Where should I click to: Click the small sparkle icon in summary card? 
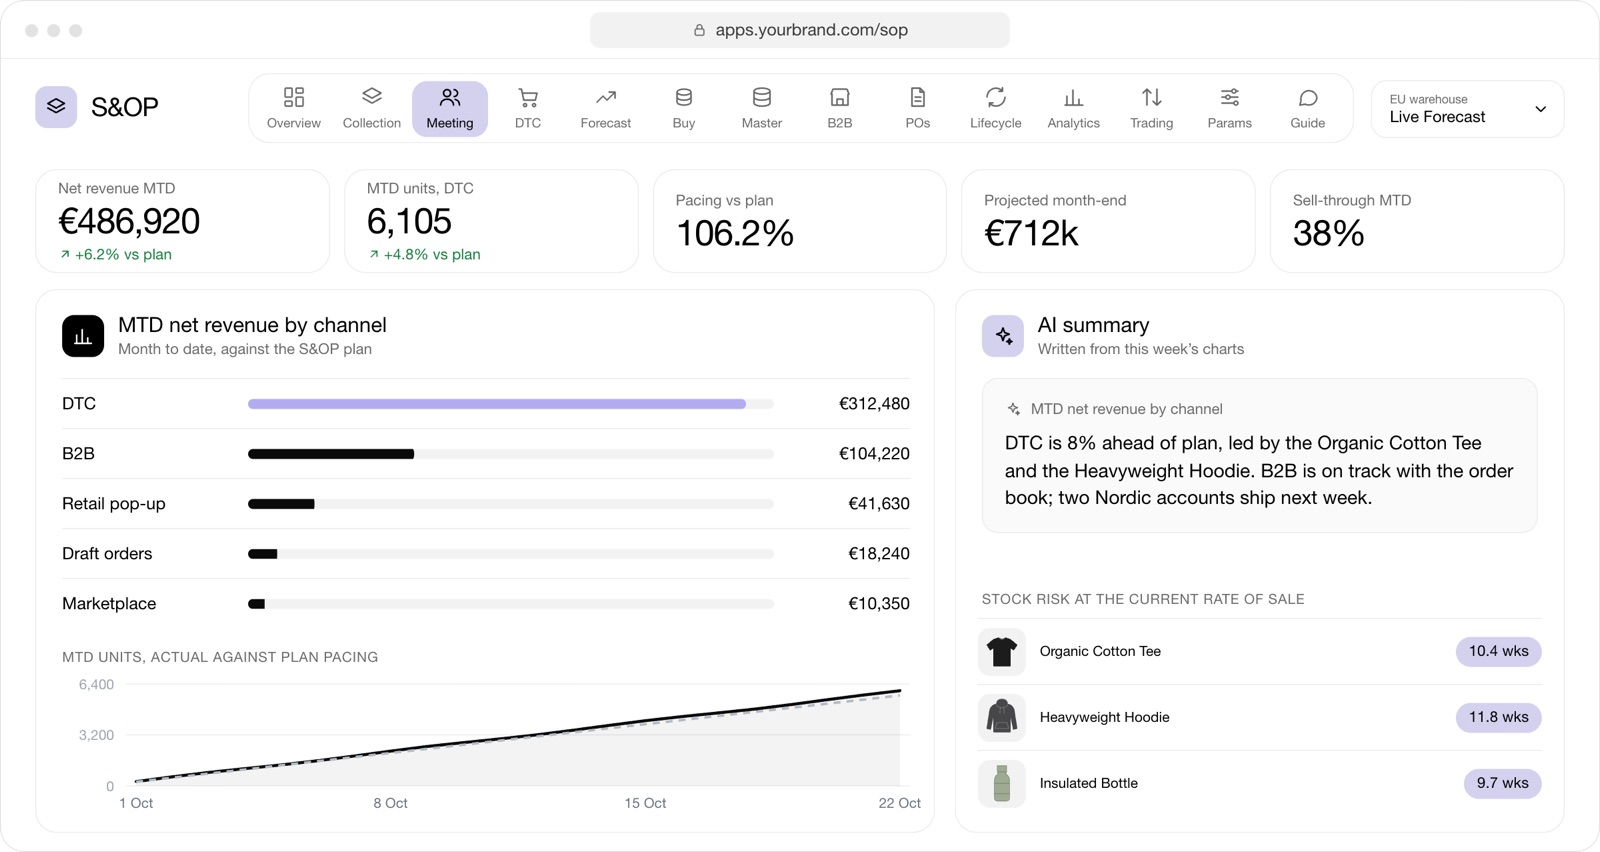coord(1014,409)
